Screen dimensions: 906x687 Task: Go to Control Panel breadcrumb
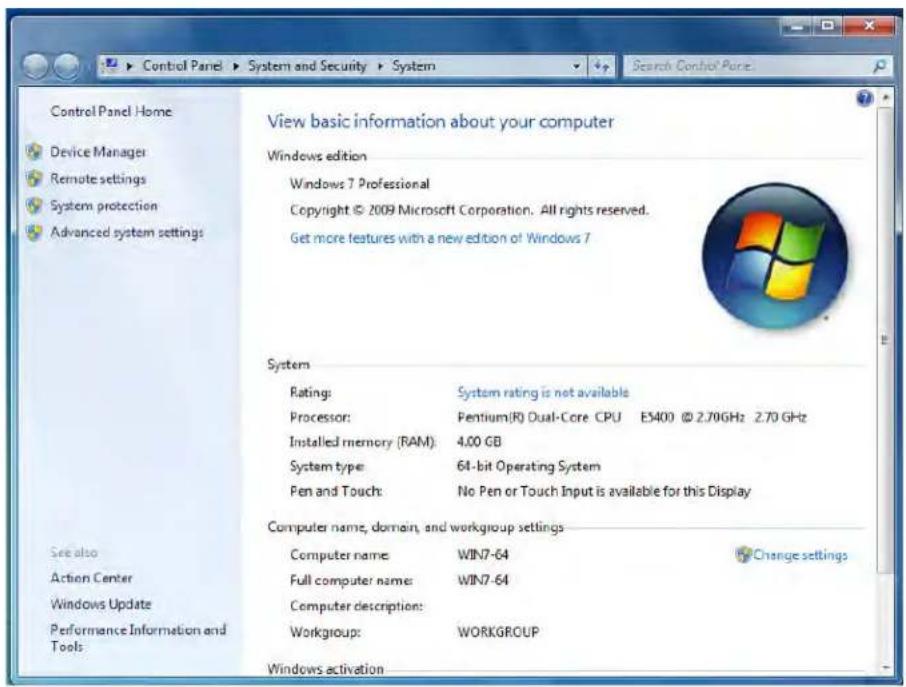coord(182,66)
